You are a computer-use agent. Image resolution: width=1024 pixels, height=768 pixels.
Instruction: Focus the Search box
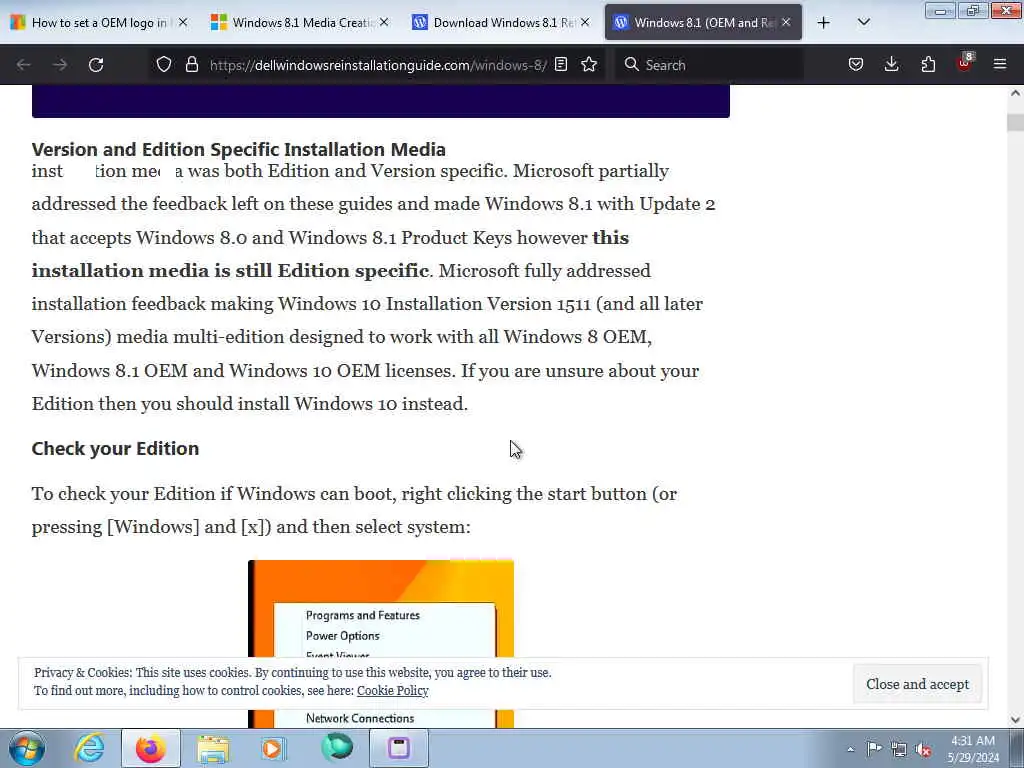(709, 65)
